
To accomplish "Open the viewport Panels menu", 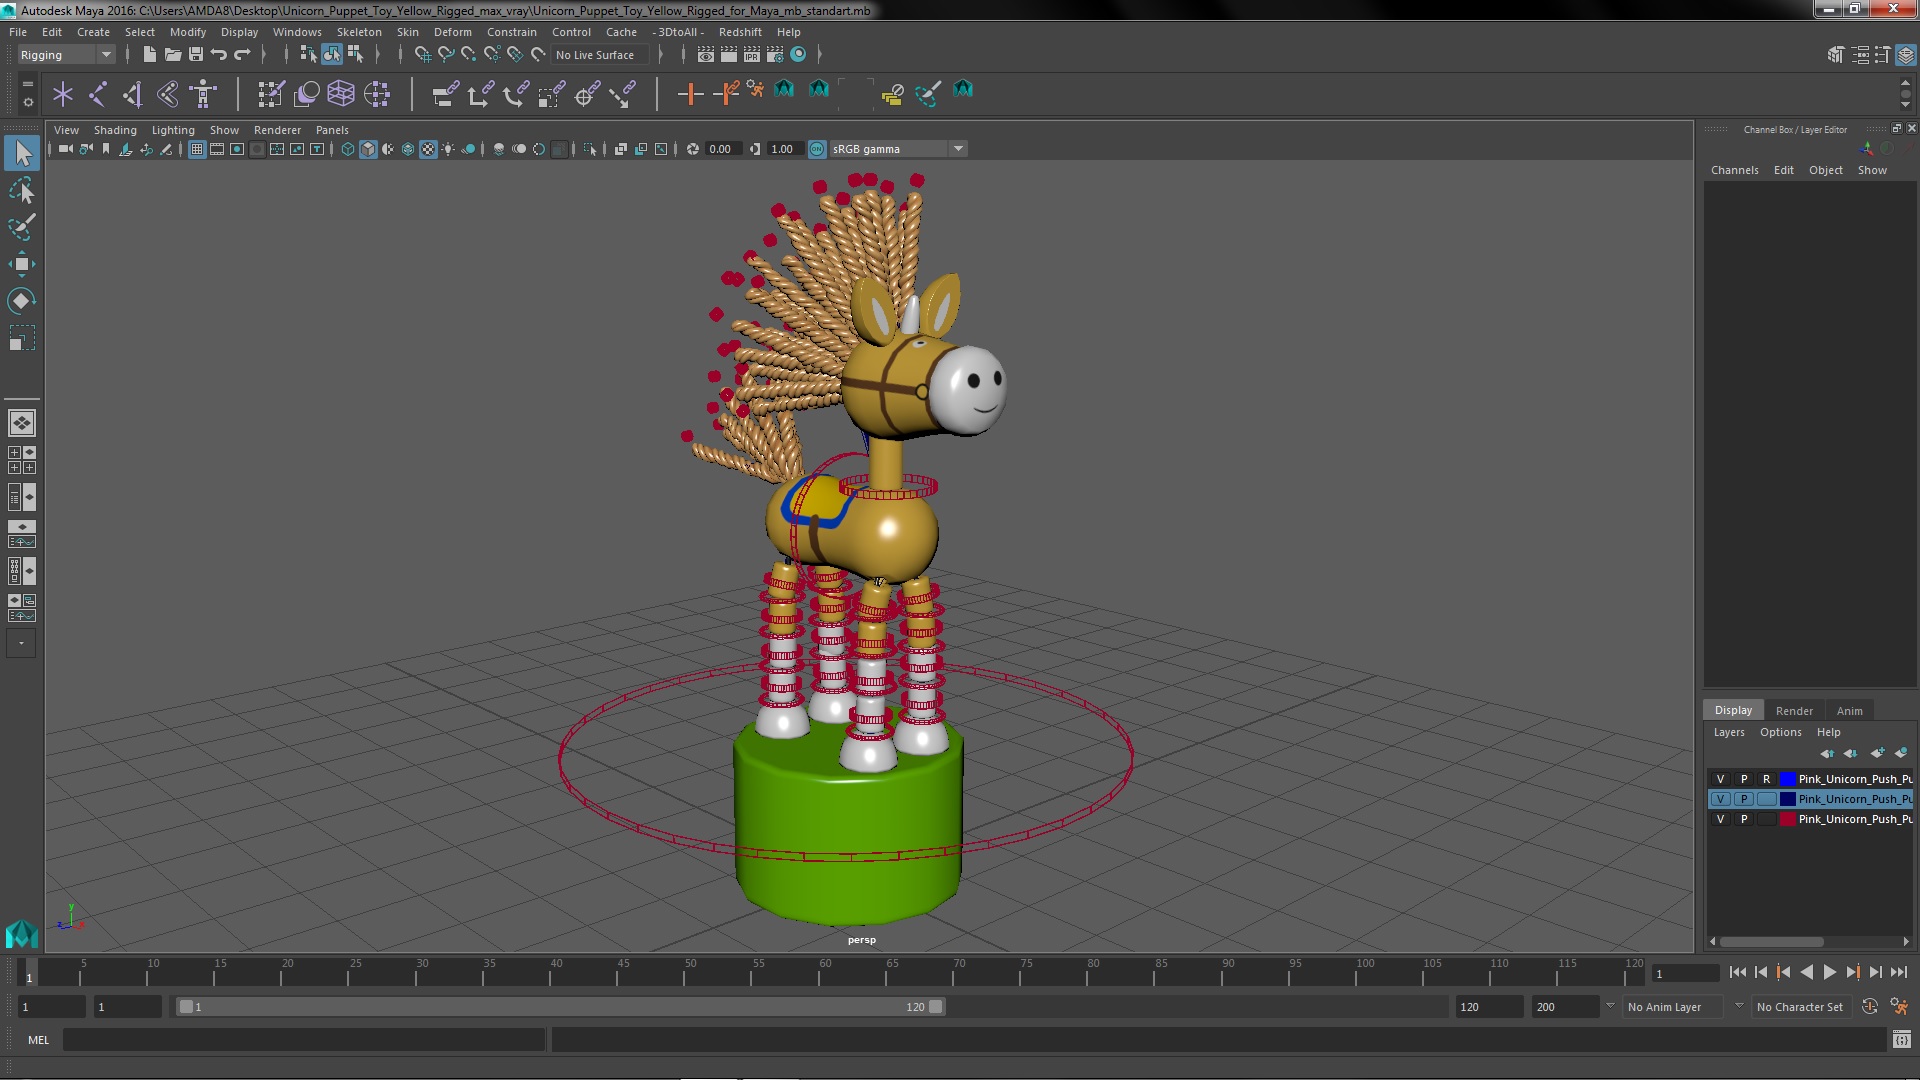I will [332, 130].
